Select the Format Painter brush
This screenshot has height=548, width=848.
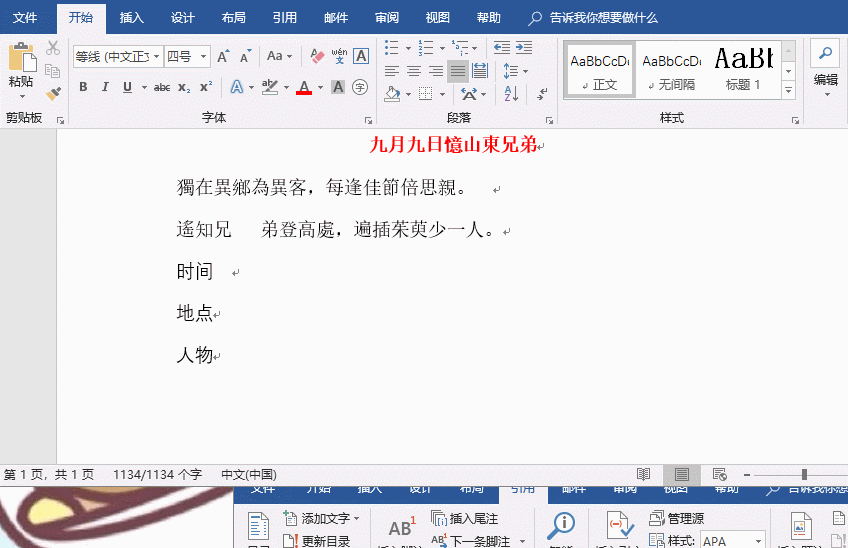click(x=52, y=93)
